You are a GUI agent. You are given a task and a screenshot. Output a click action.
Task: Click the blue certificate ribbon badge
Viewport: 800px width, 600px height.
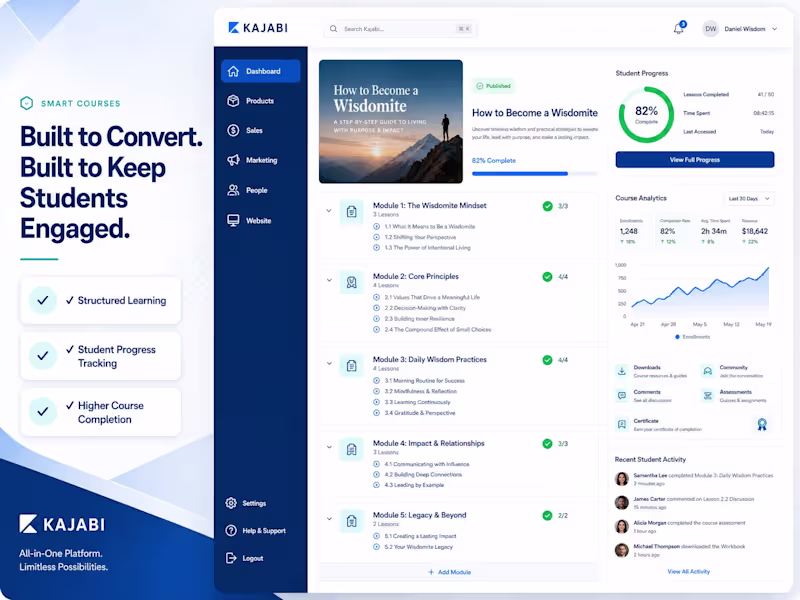tap(762, 424)
